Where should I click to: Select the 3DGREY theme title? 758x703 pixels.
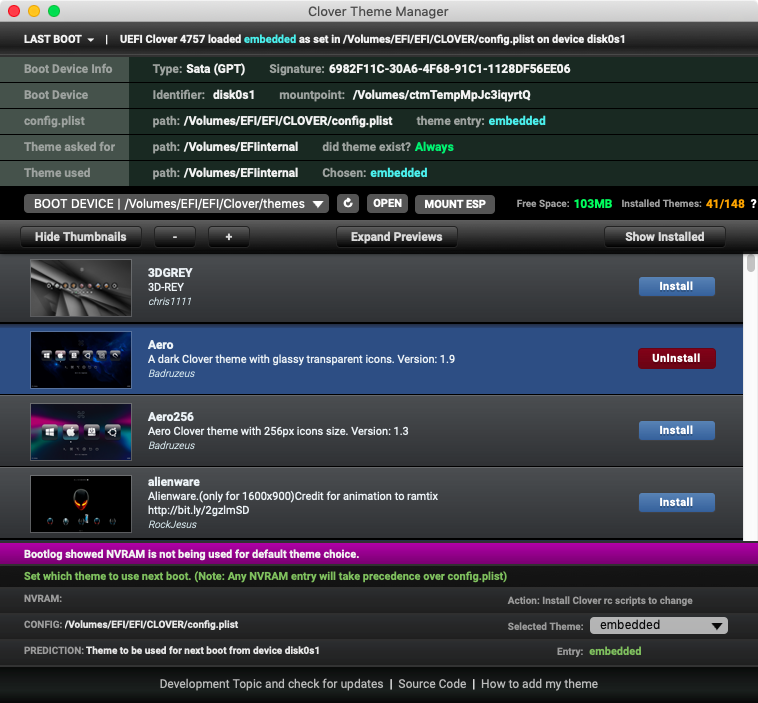click(x=170, y=273)
